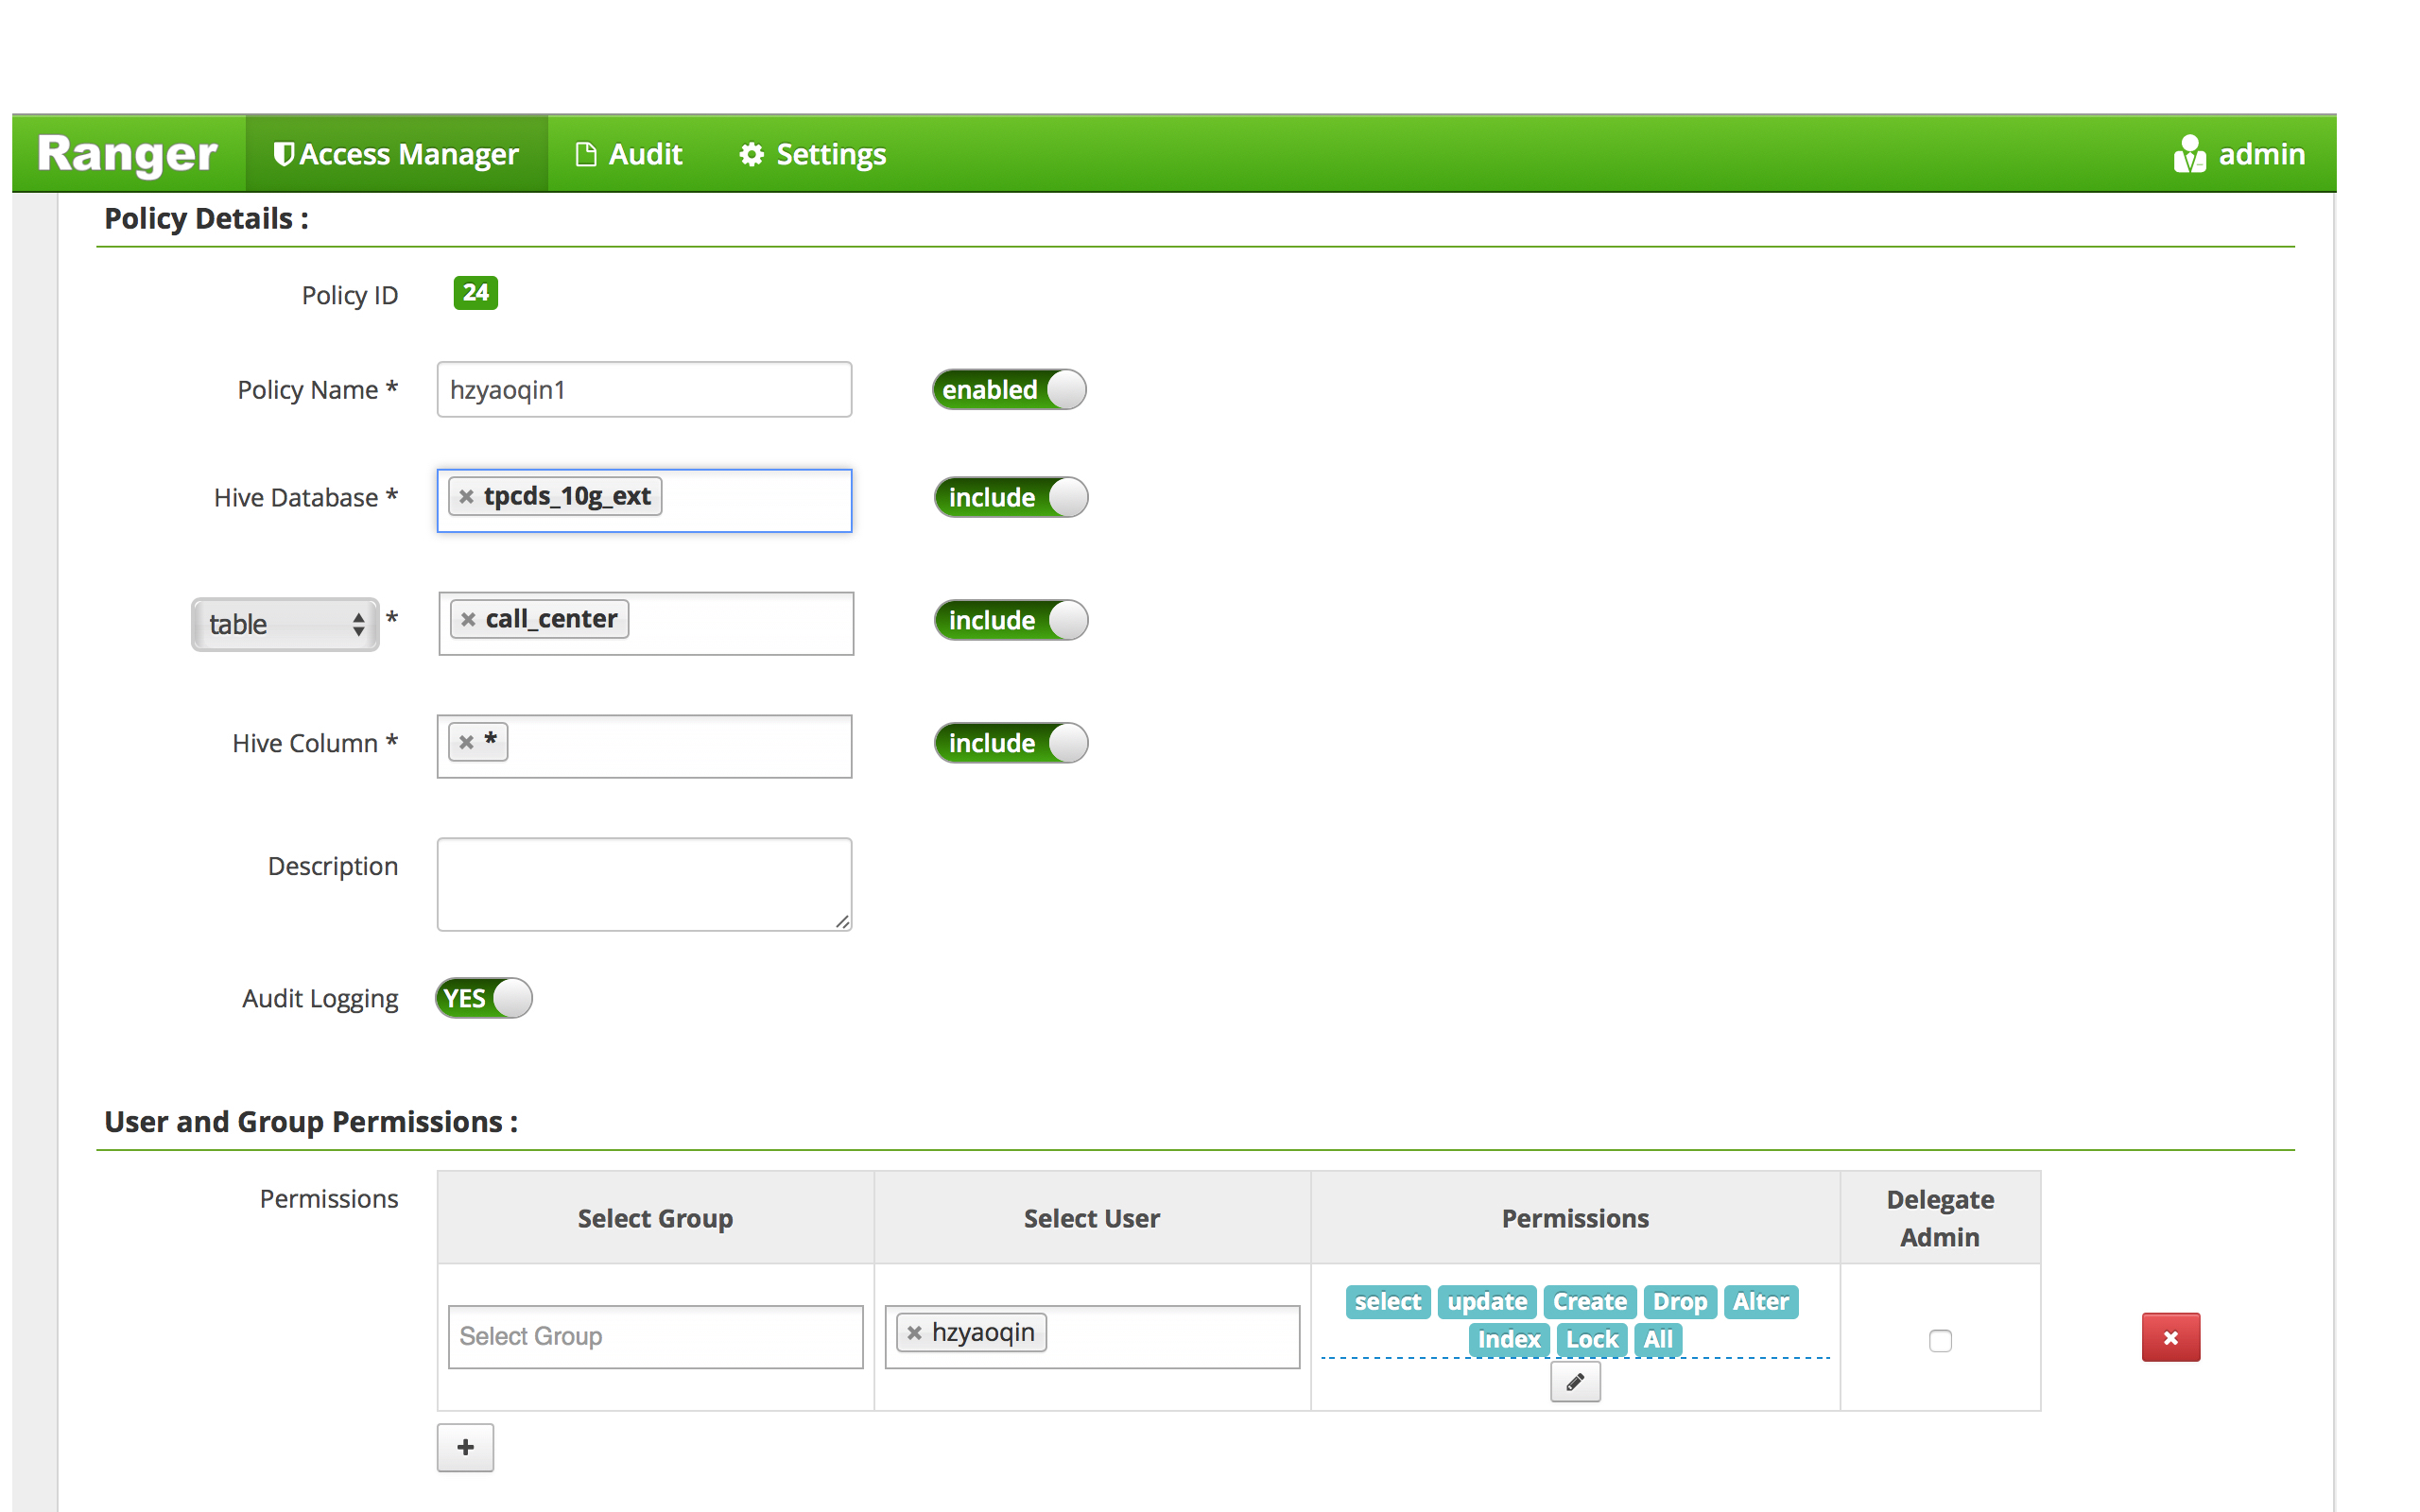
Task: Open the Select Group dropdown field
Action: click(x=655, y=1336)
